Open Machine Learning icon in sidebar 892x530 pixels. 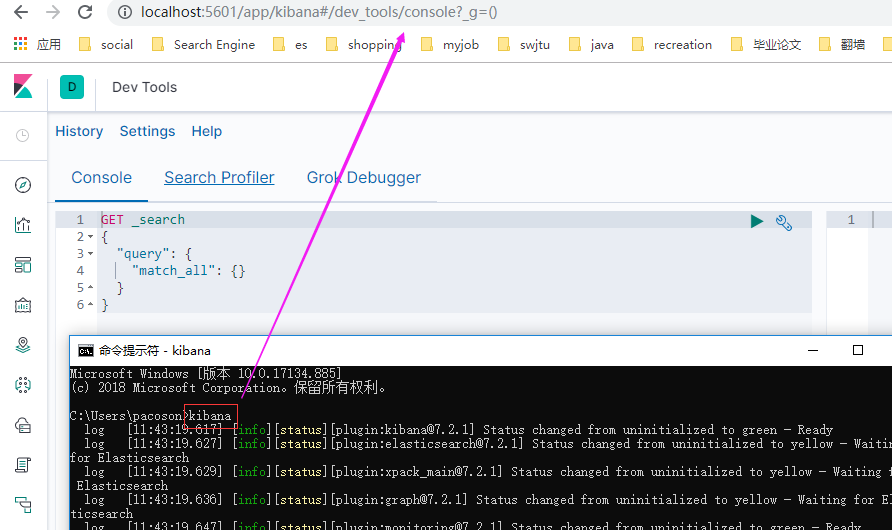pyautogui.click(x=23, y=385)
